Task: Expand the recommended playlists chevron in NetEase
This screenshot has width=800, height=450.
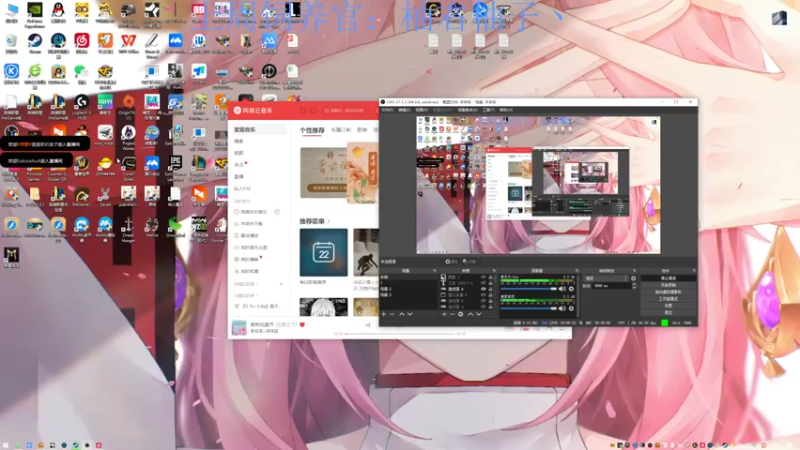Action: (x=329, y=221)
